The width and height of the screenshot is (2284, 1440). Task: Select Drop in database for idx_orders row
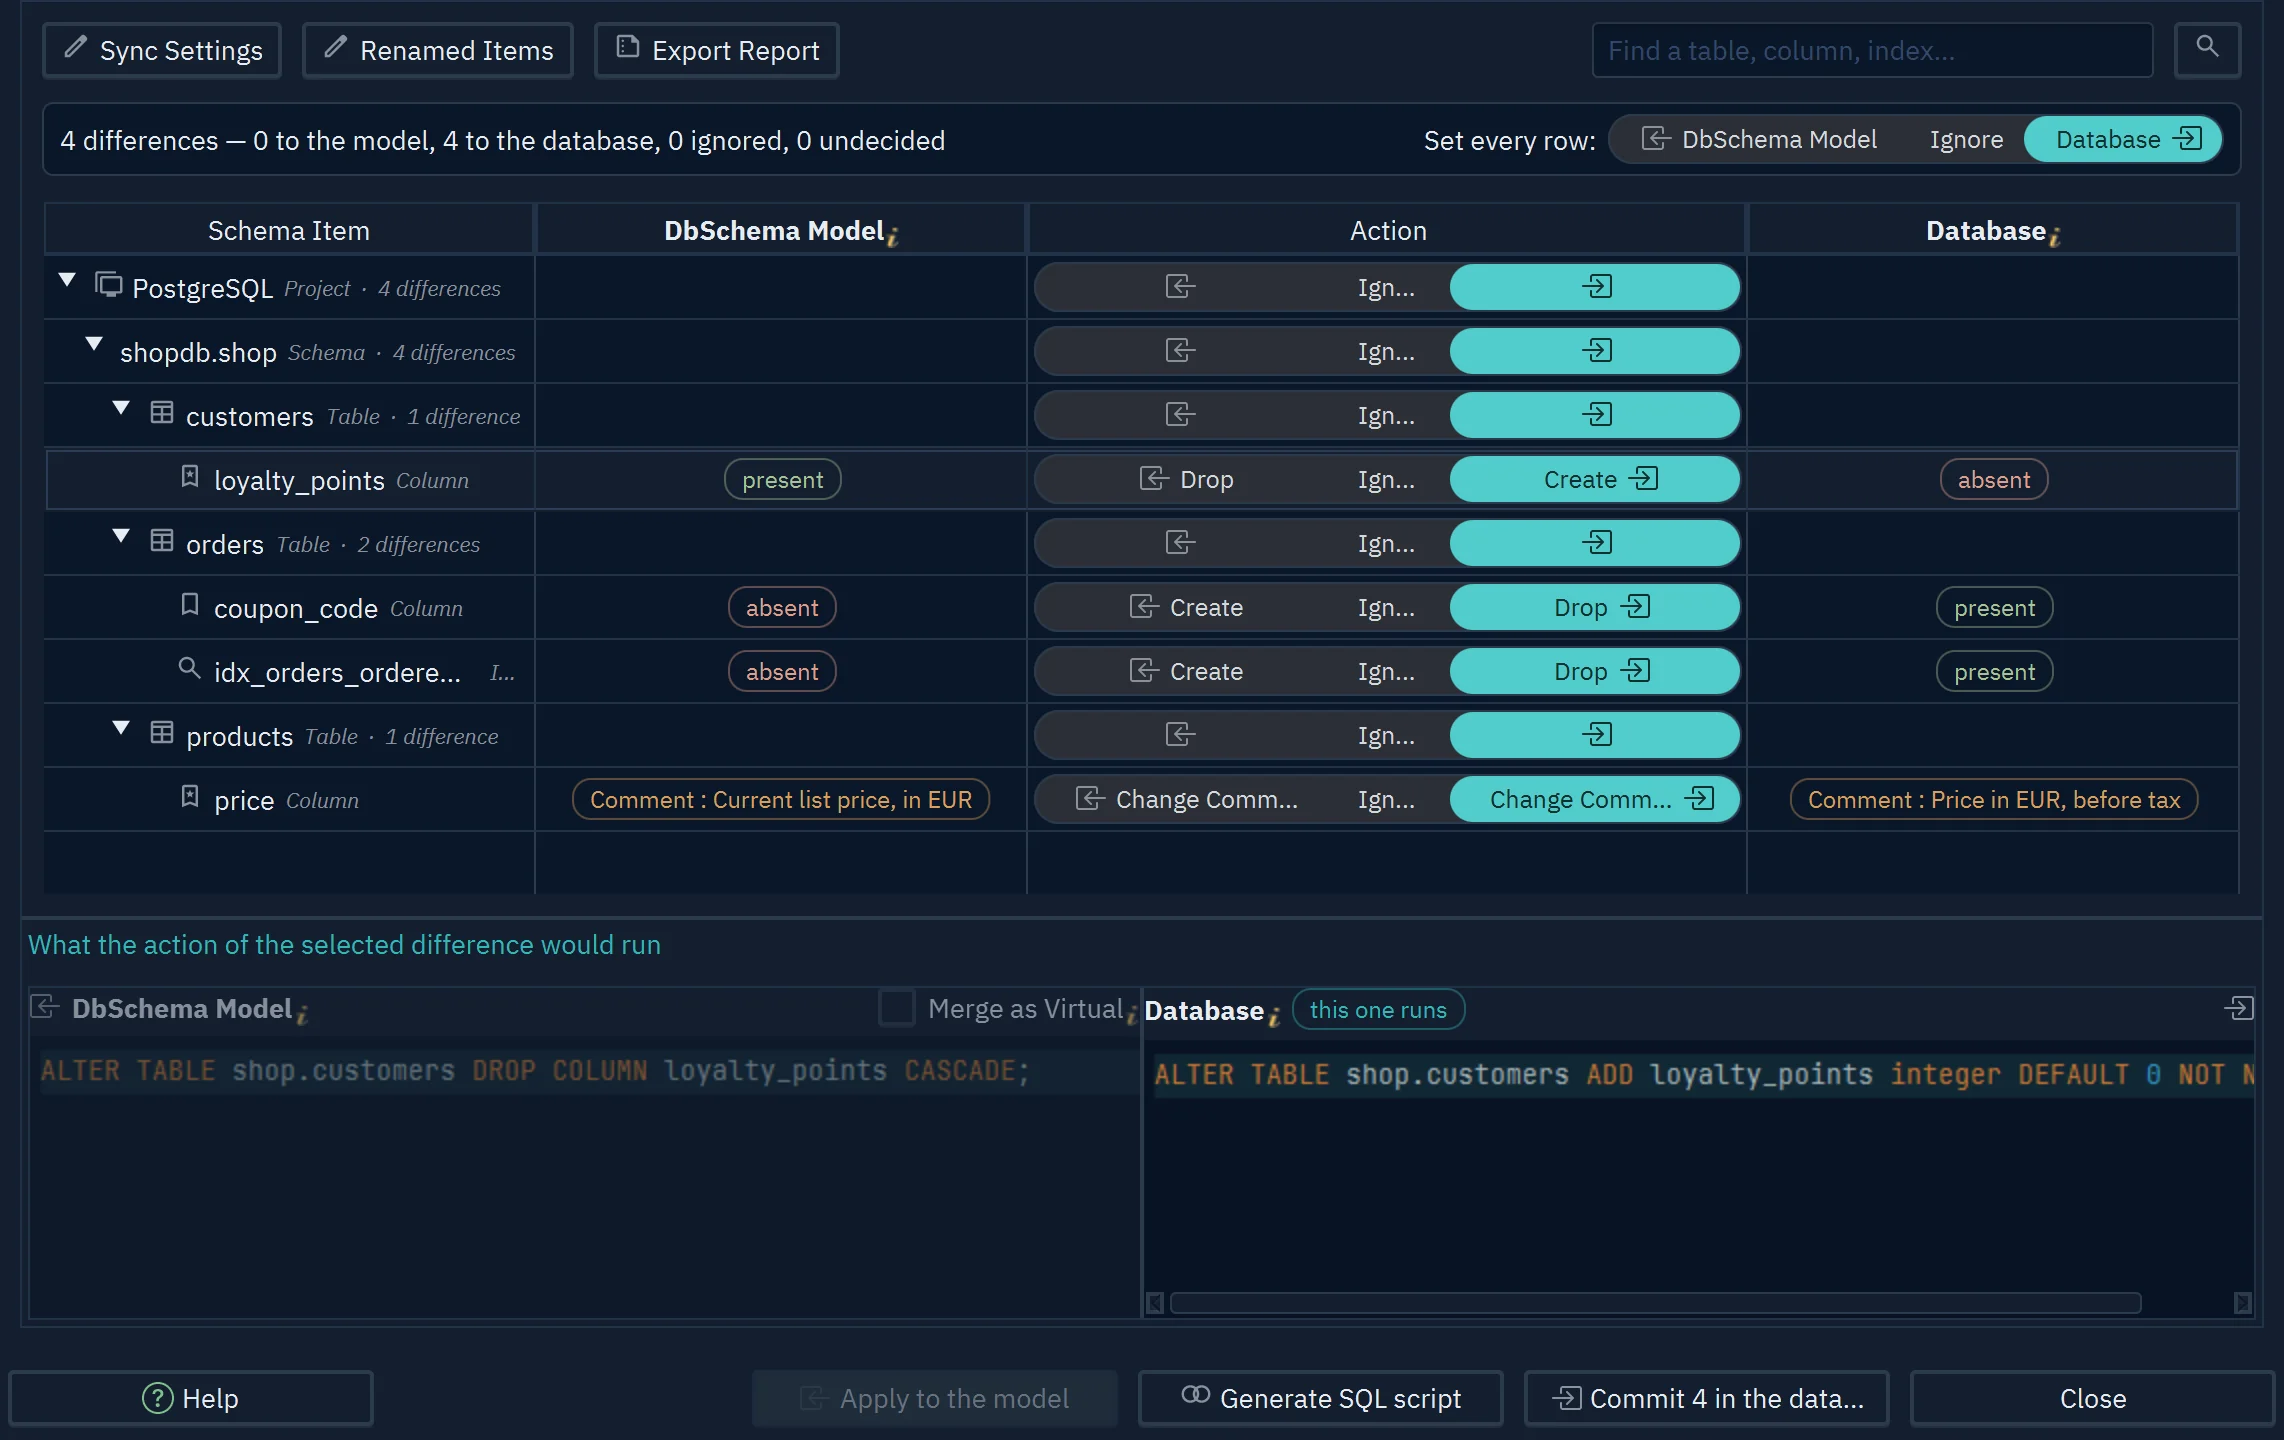click(1594, 671)
